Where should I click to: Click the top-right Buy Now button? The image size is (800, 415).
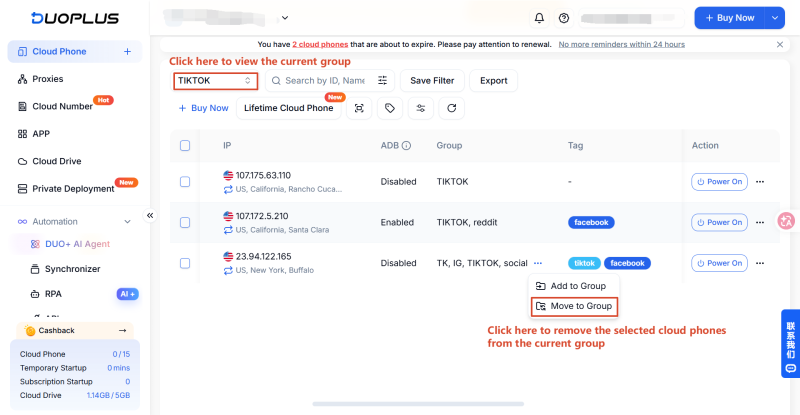730,18
